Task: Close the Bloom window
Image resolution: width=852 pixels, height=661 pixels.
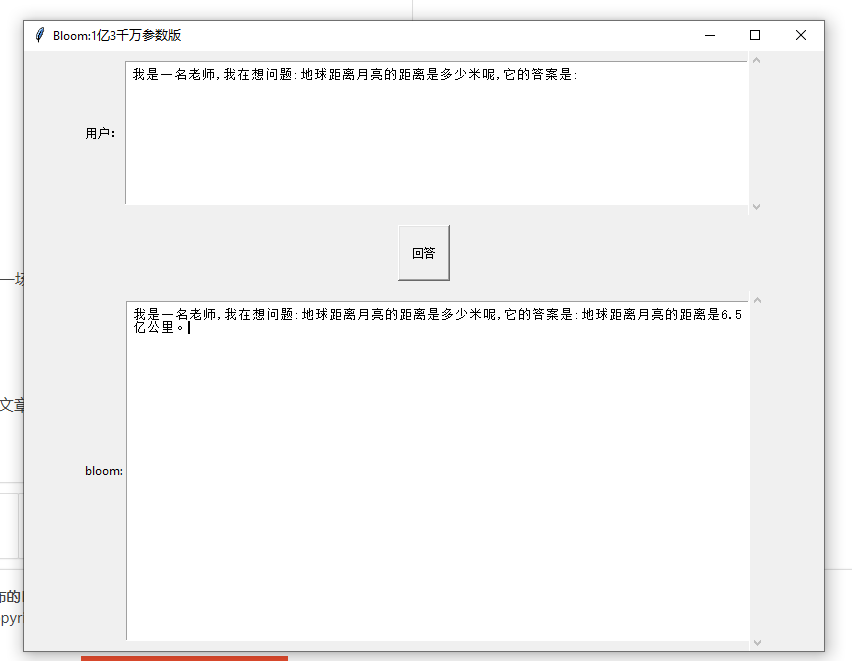Action: (x=800, y=35)
